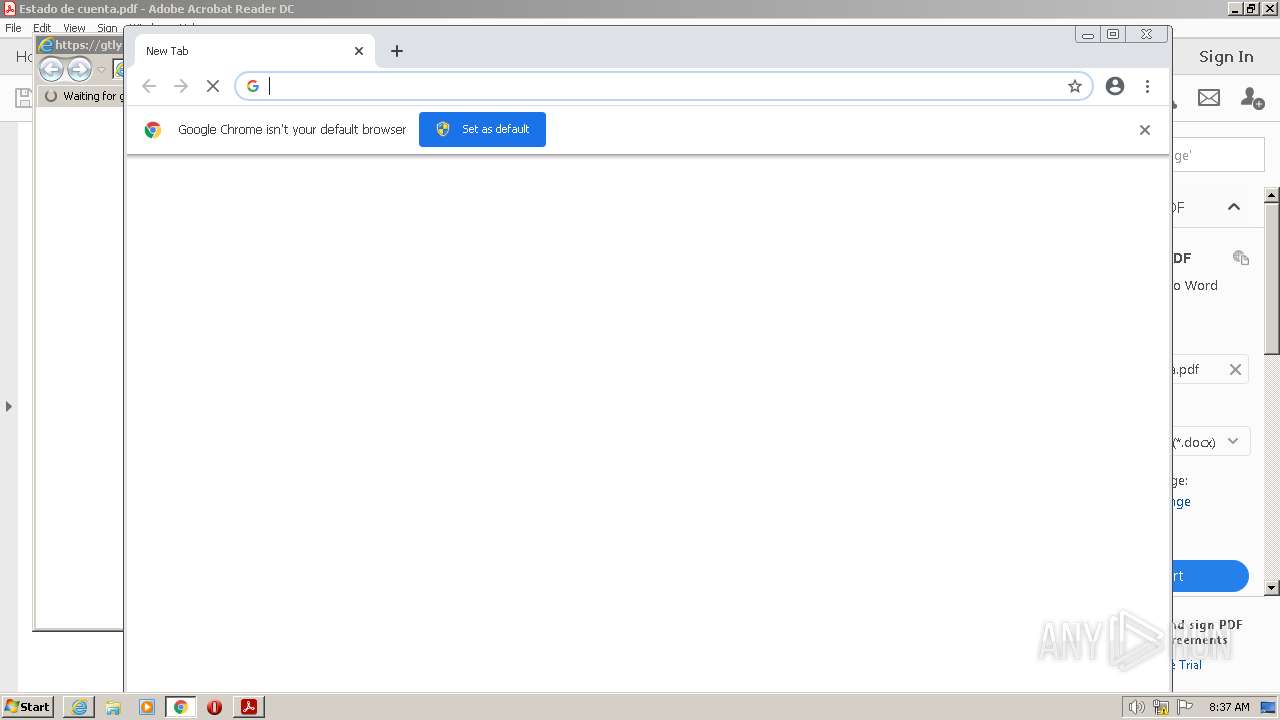Click the taskbar clock 8:37 AM

1229,707
